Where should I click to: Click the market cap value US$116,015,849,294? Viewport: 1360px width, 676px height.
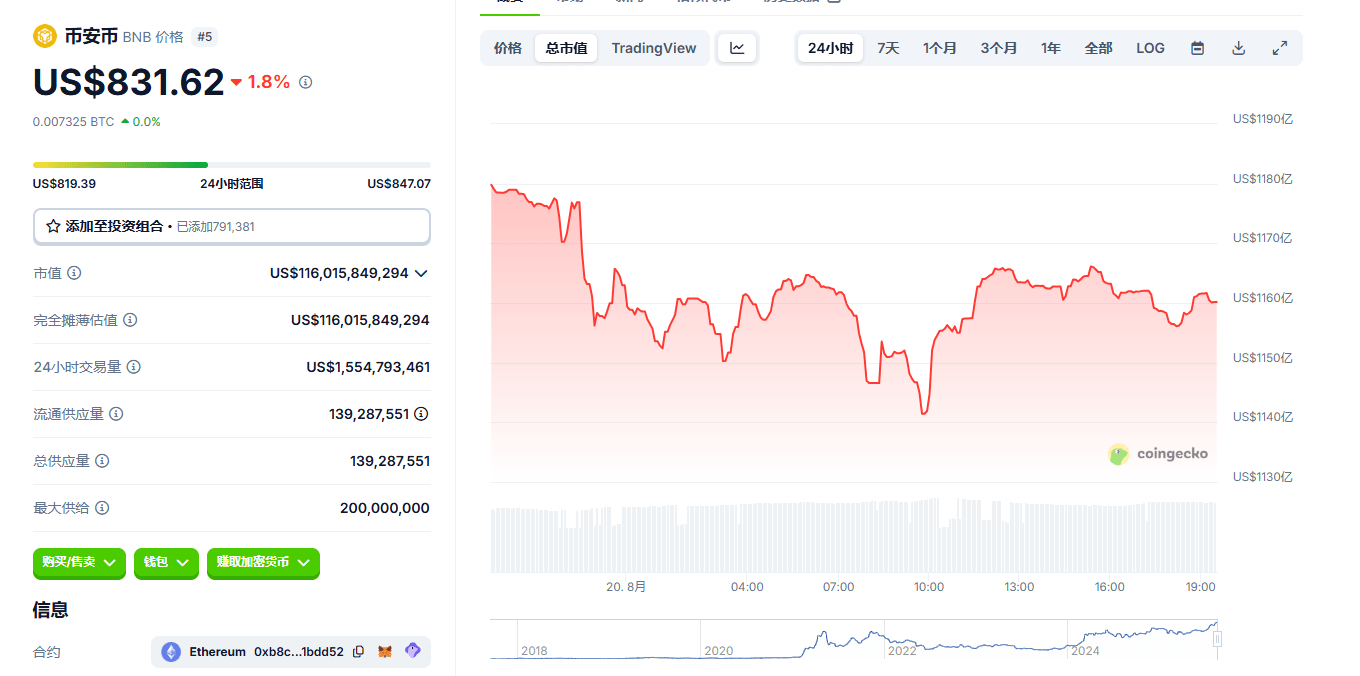[339, 273]
